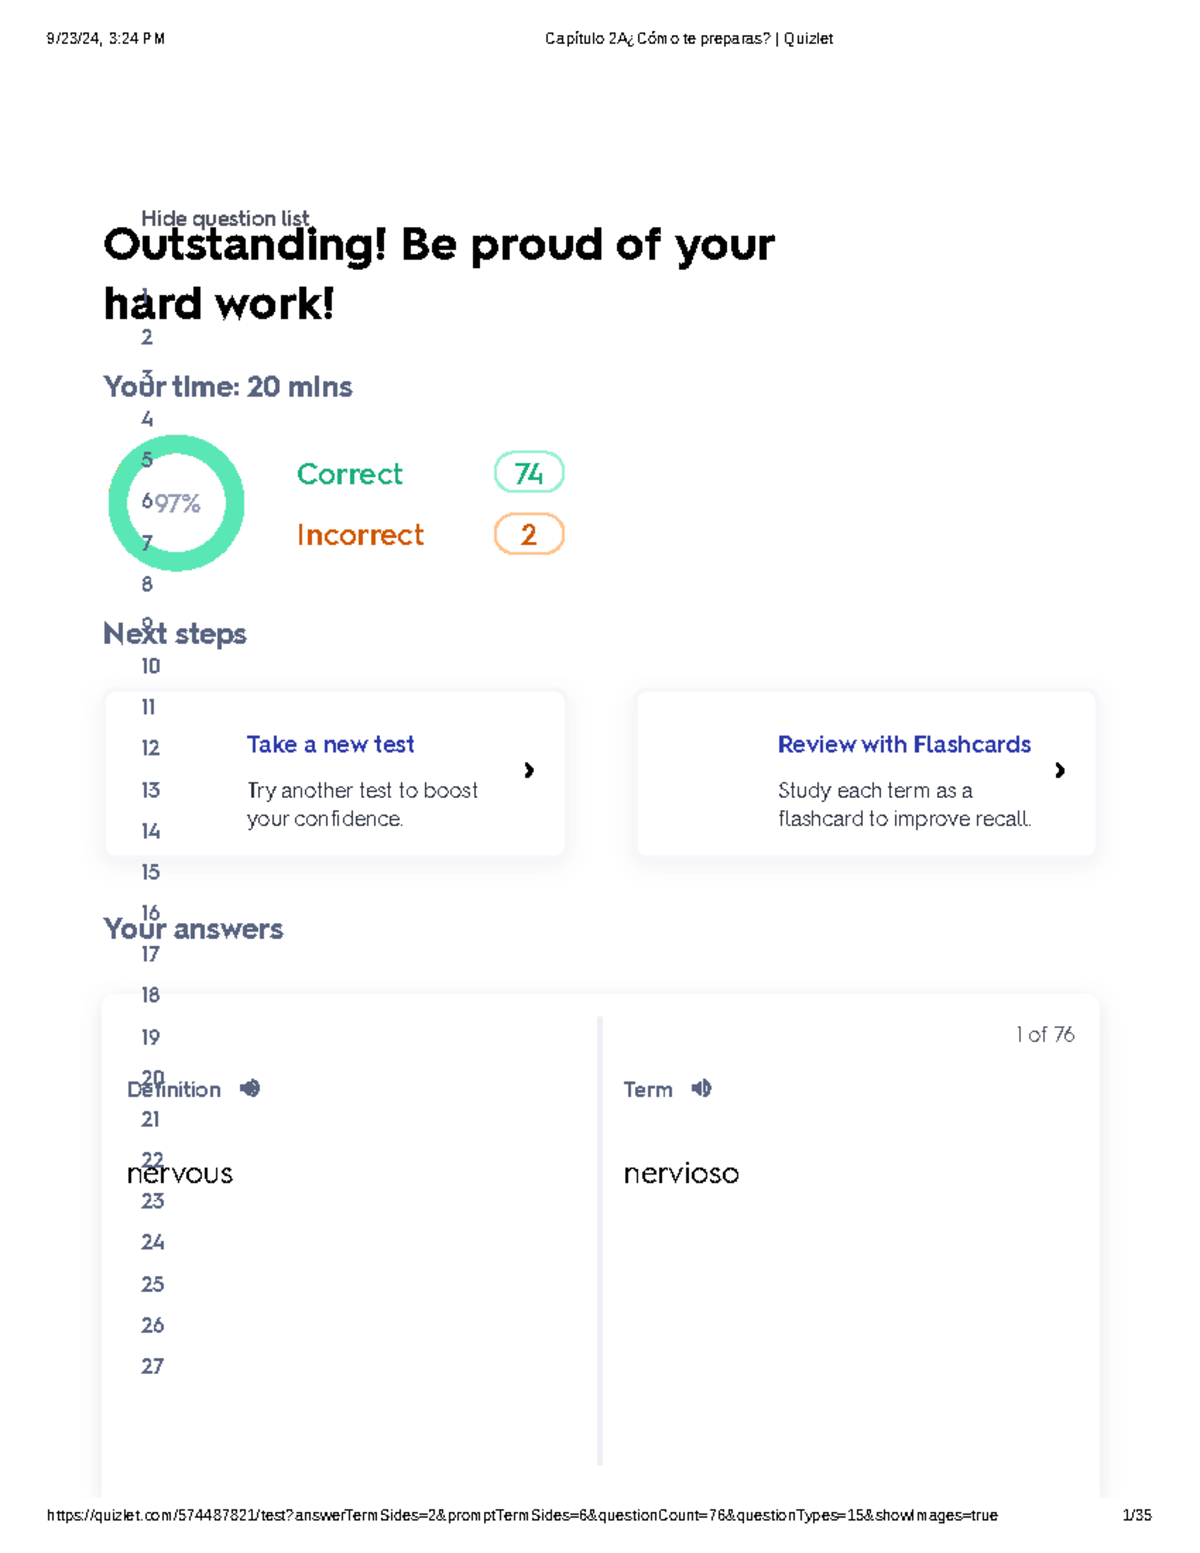1200x1553 pixels.
Task: Take a new test
Action: click(x=330, y=744)
